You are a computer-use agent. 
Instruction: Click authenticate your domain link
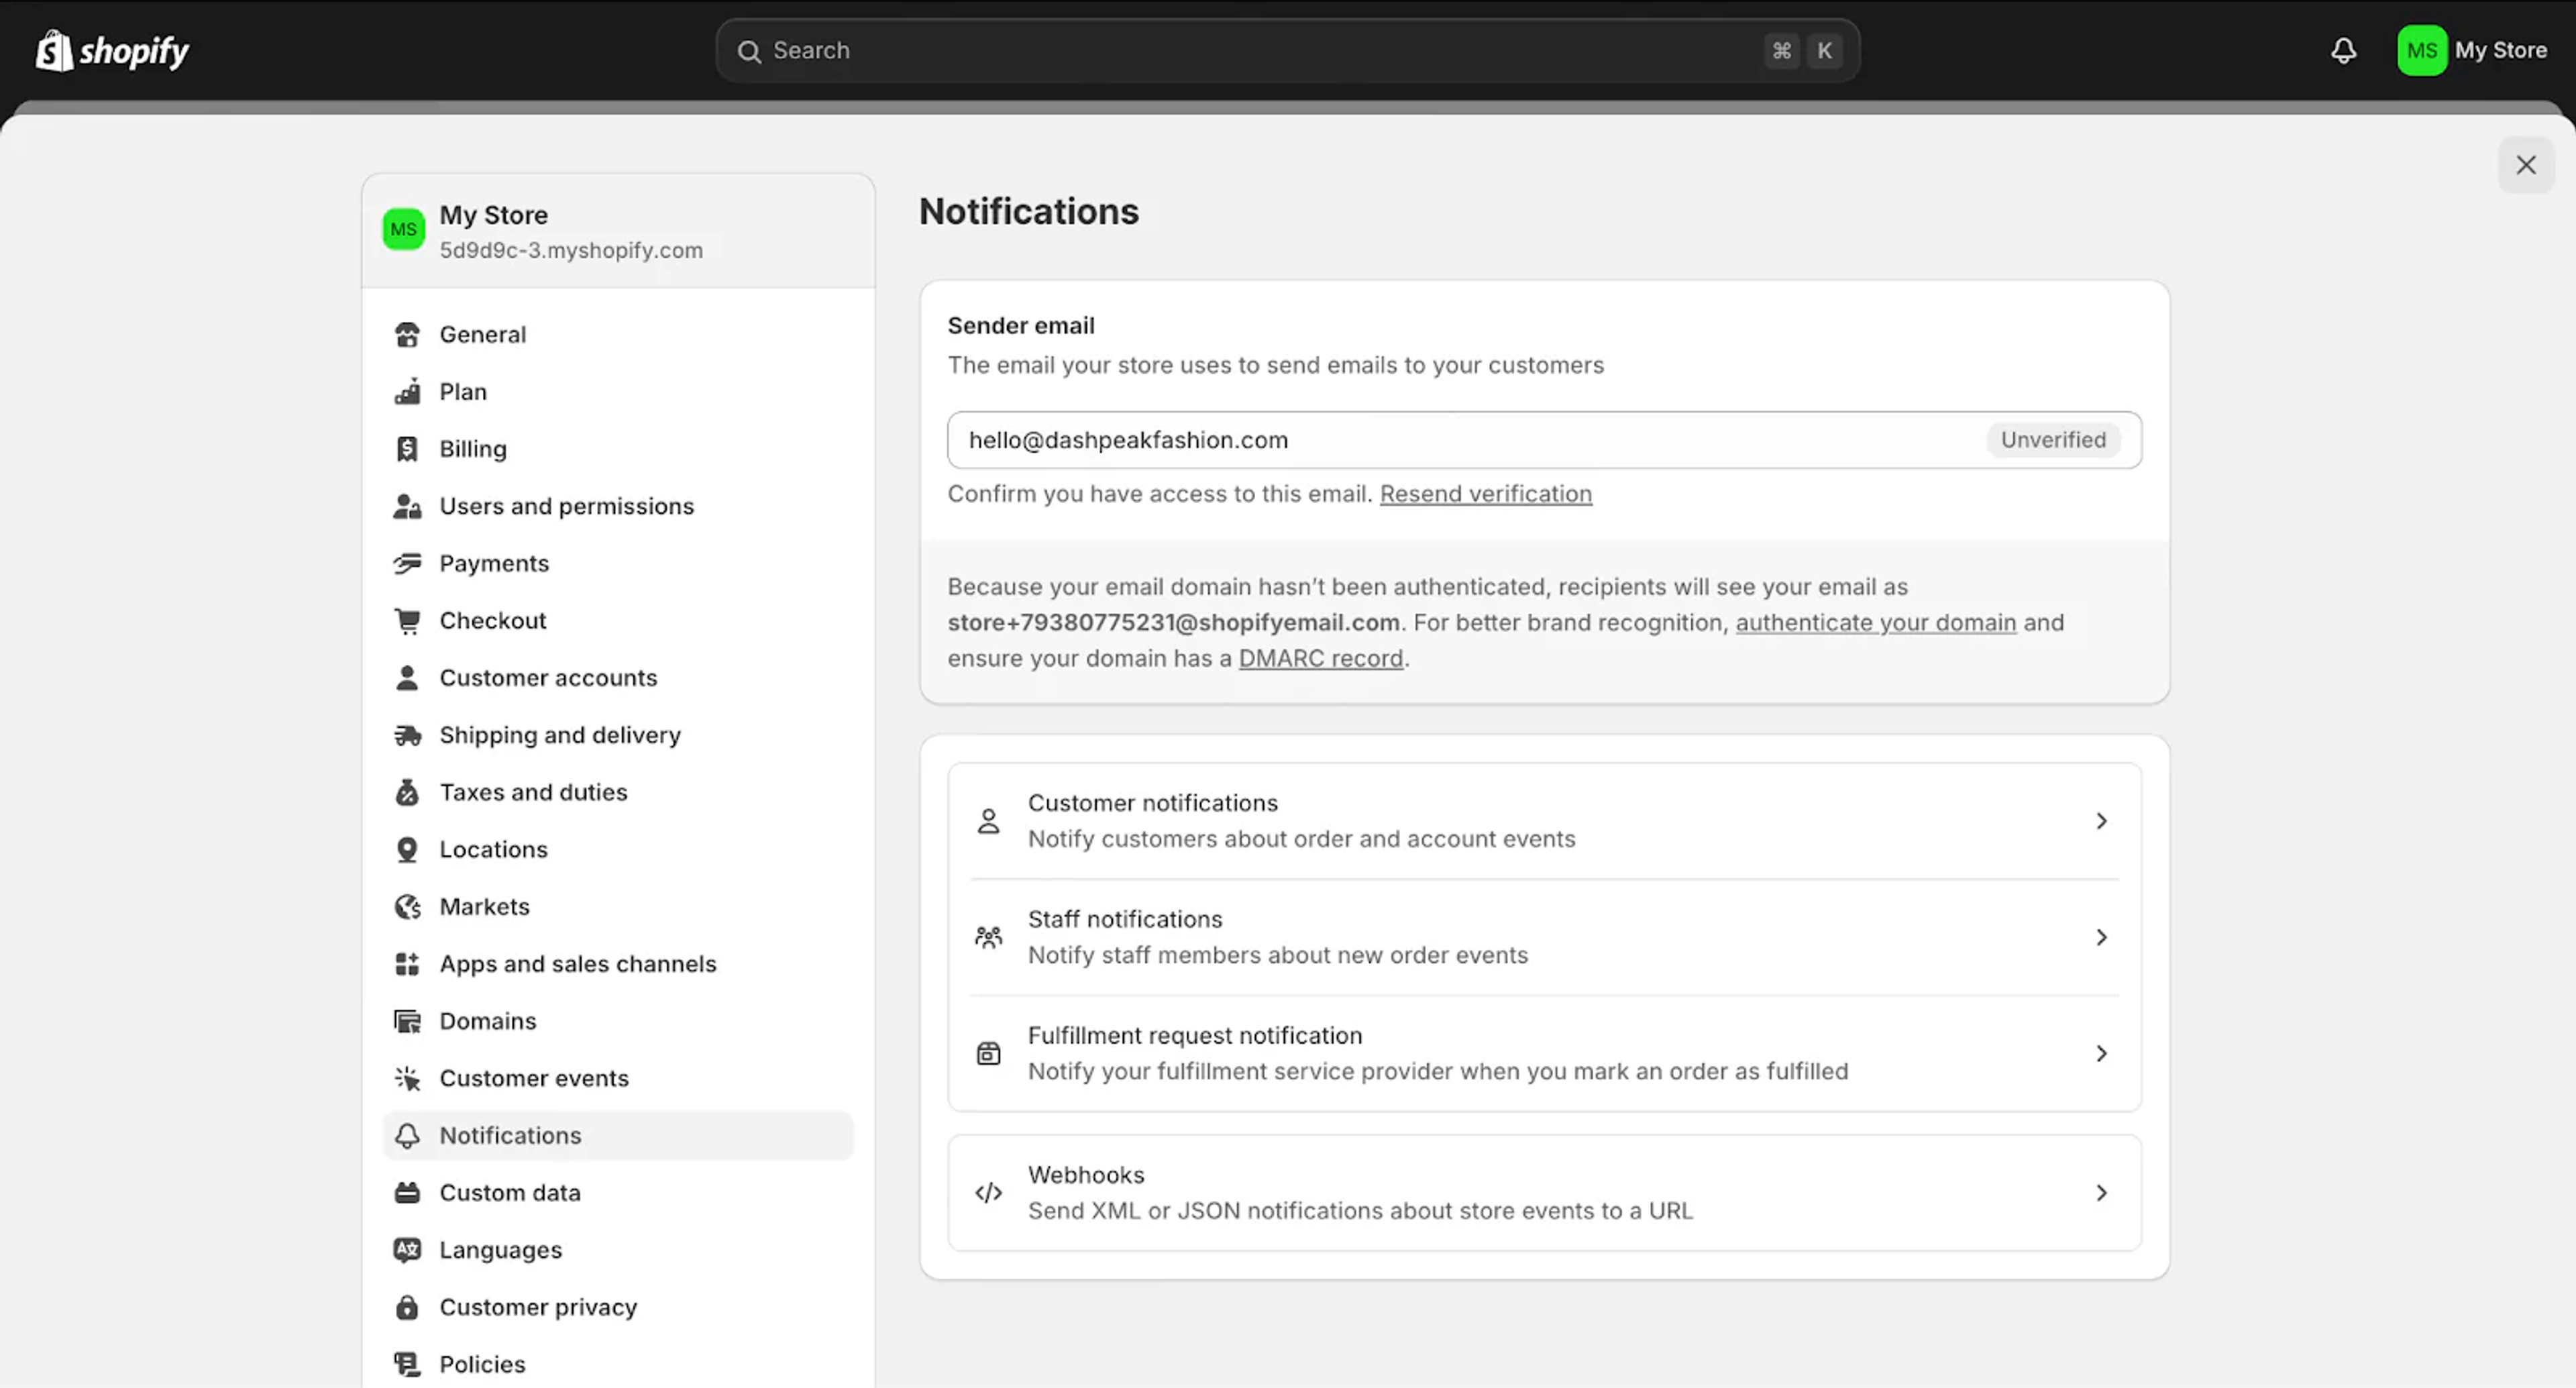pyautogui.click(x=1875, y=623)
